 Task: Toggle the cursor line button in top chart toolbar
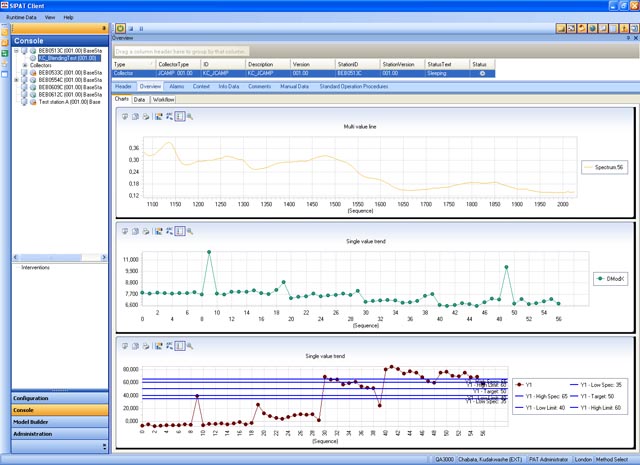(x=179, y=116)
